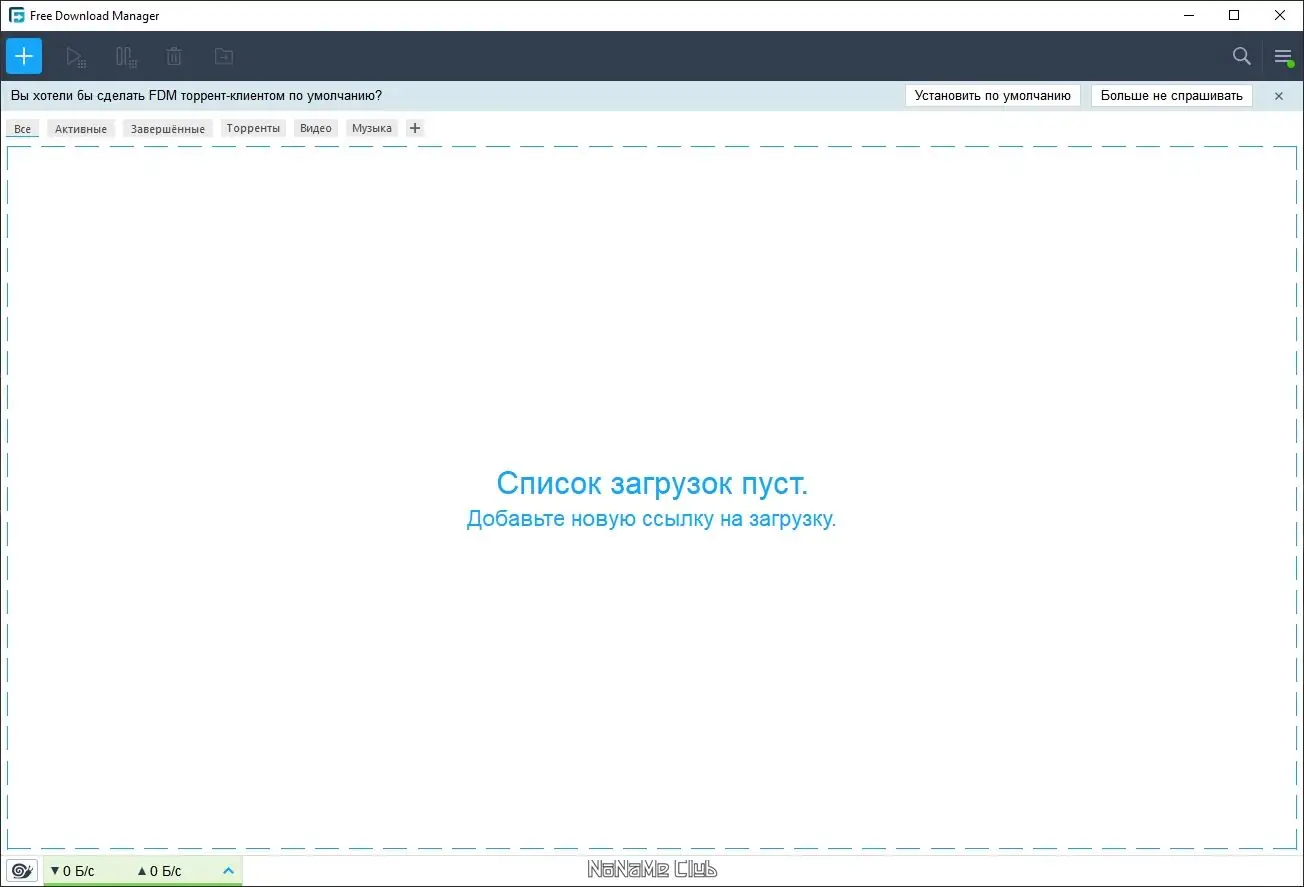Click Больше не спрашивать button
The image size is (1304, 887).
point(1172,96)
